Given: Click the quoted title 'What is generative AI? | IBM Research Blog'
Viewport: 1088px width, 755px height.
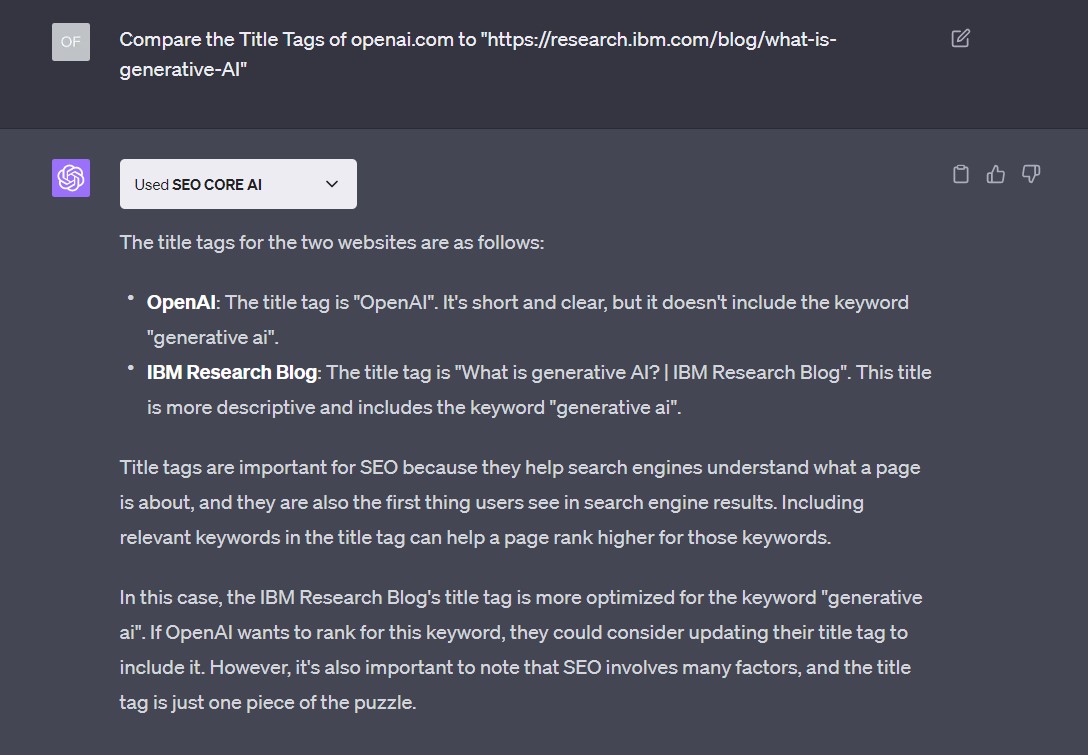Looking at the screenshot, I should pos(652,373).
